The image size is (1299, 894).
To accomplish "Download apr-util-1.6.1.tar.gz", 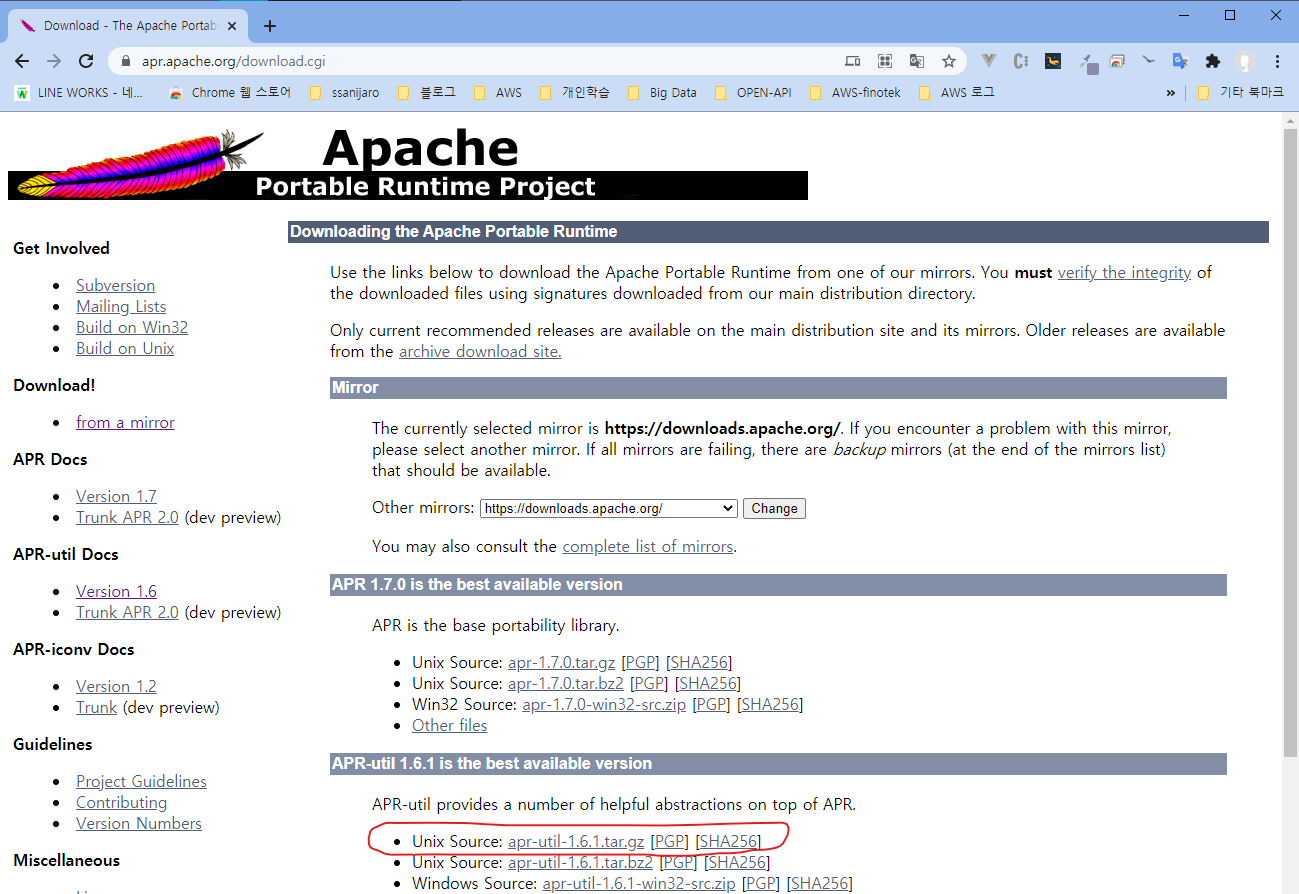I will point(576,841).
